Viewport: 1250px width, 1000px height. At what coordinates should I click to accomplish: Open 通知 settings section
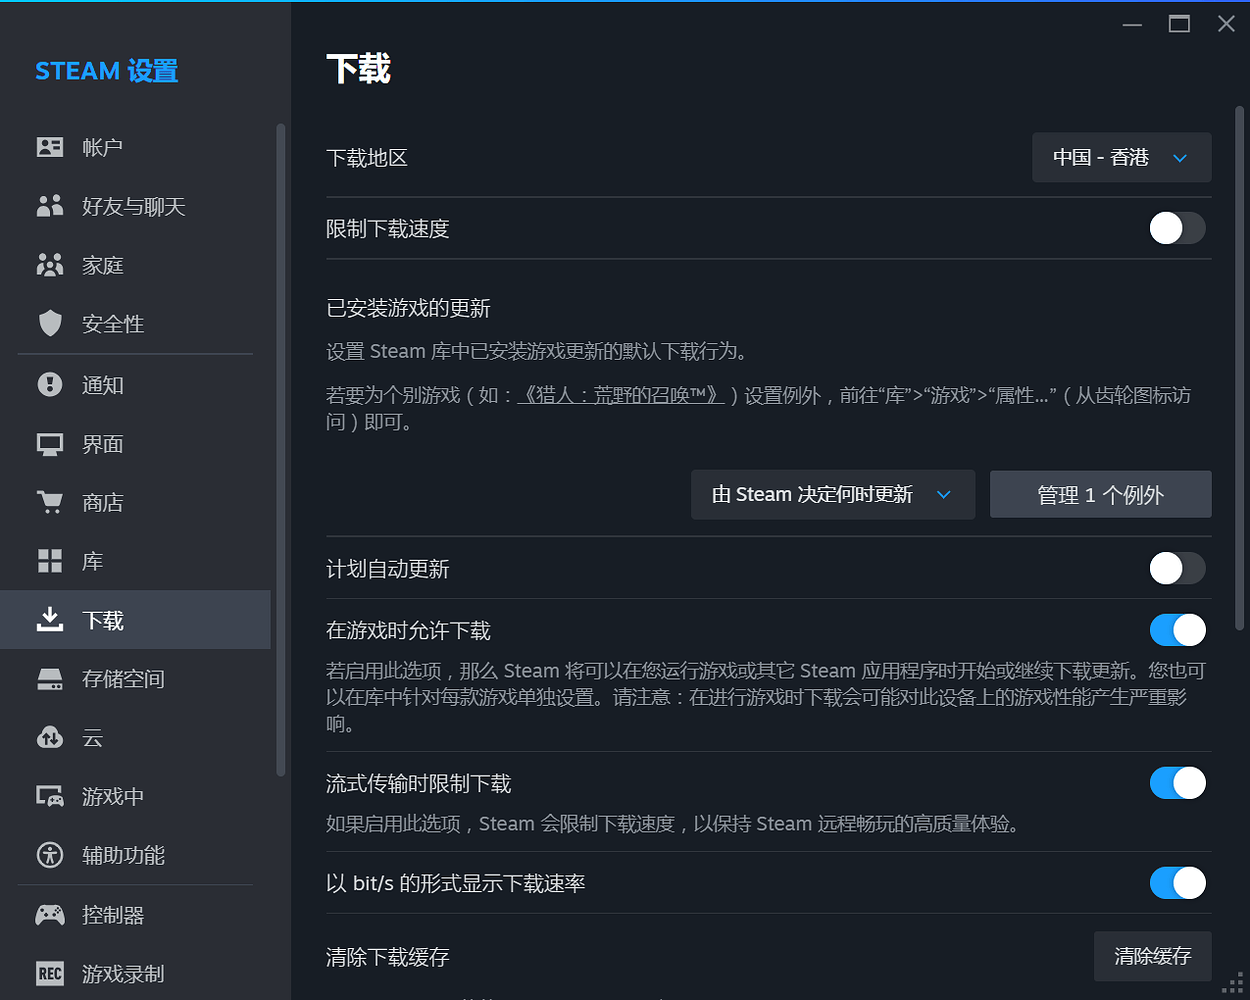(135, 384)
